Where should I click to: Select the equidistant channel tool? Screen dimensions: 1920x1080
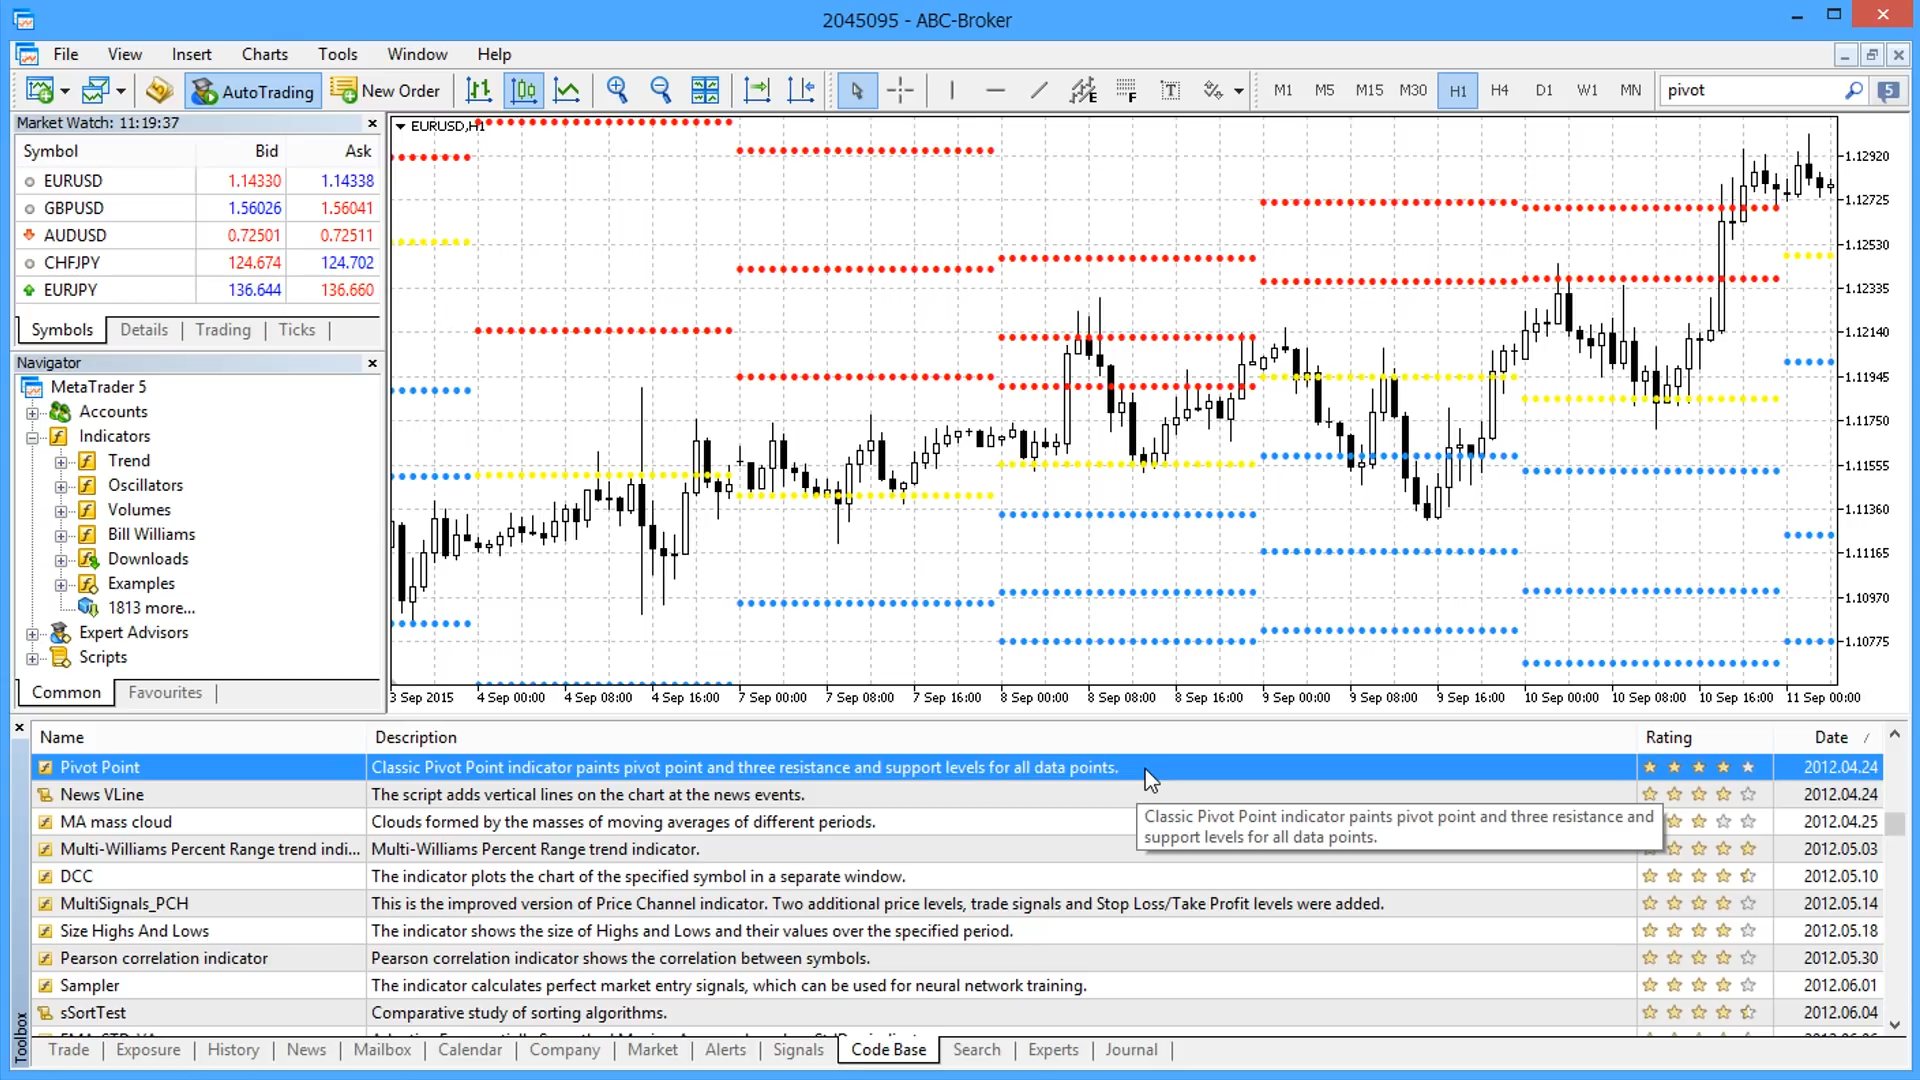[x=1083, y=91]
